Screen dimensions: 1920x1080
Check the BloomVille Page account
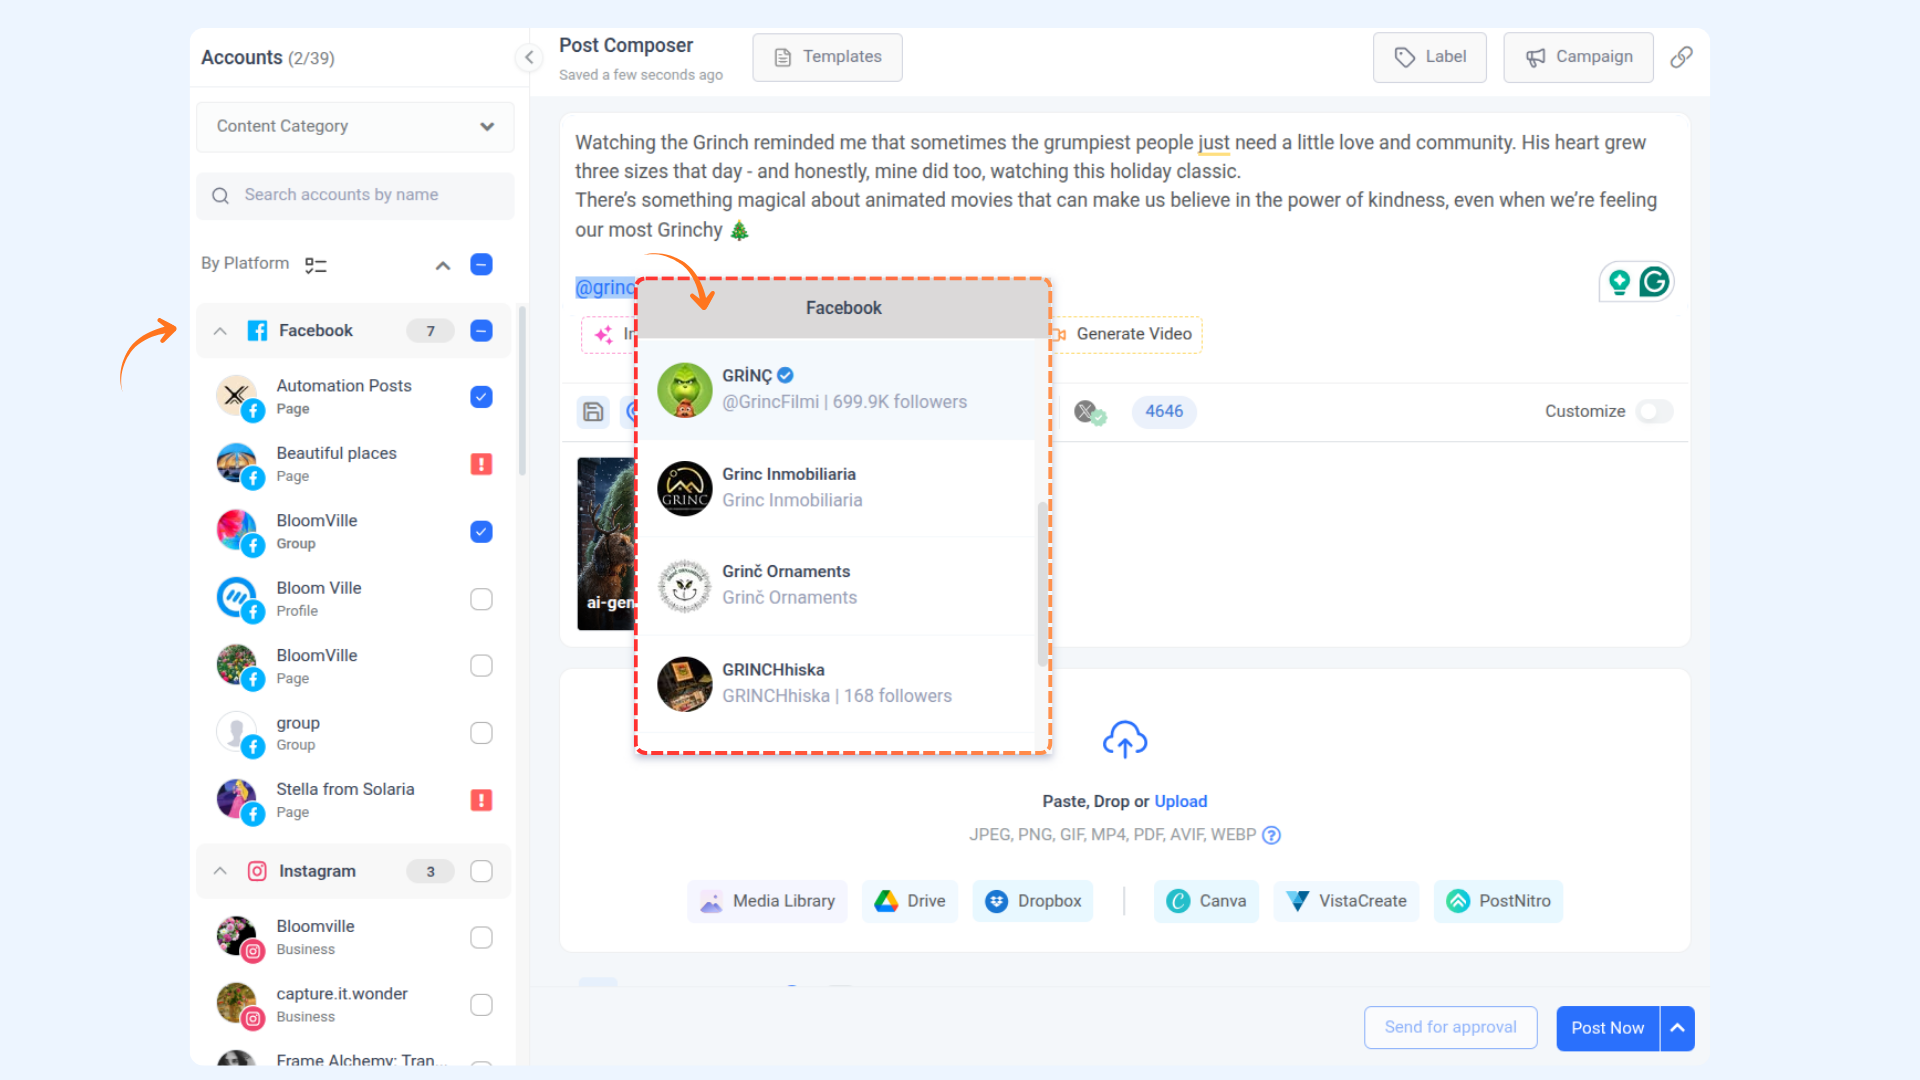click(481, 666)
